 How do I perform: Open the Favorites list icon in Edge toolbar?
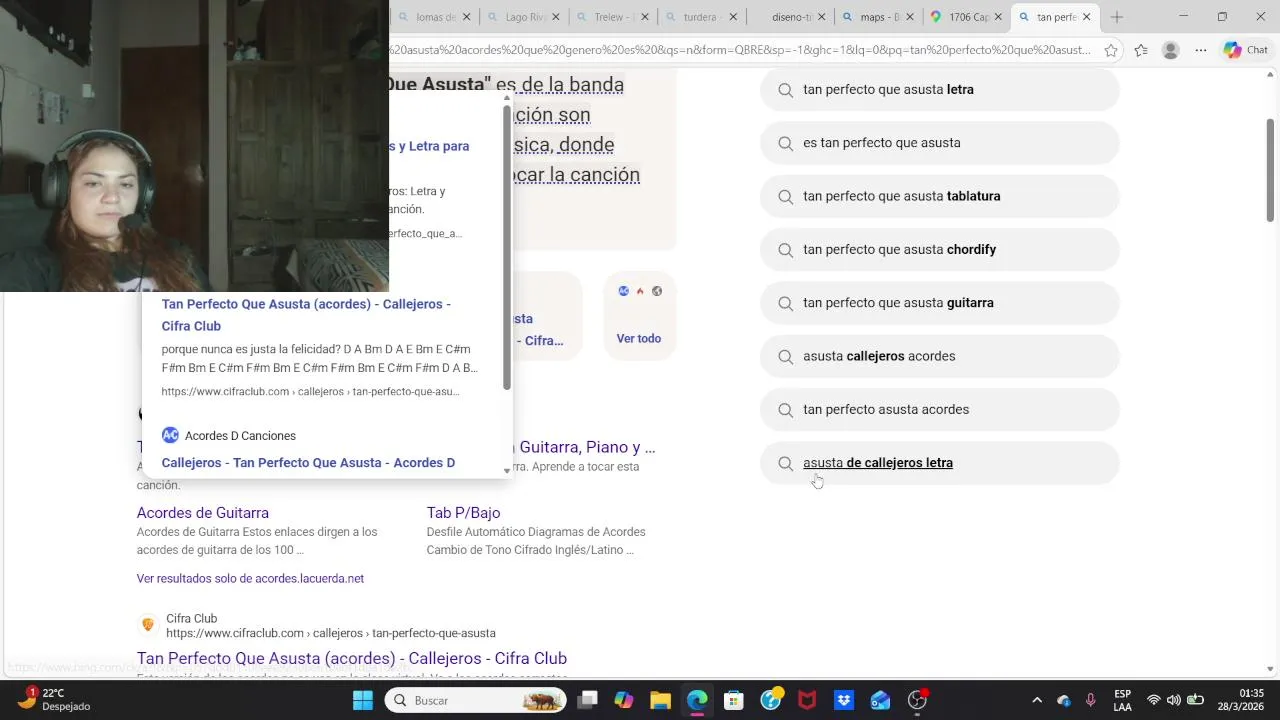[x=1141, y=50]
